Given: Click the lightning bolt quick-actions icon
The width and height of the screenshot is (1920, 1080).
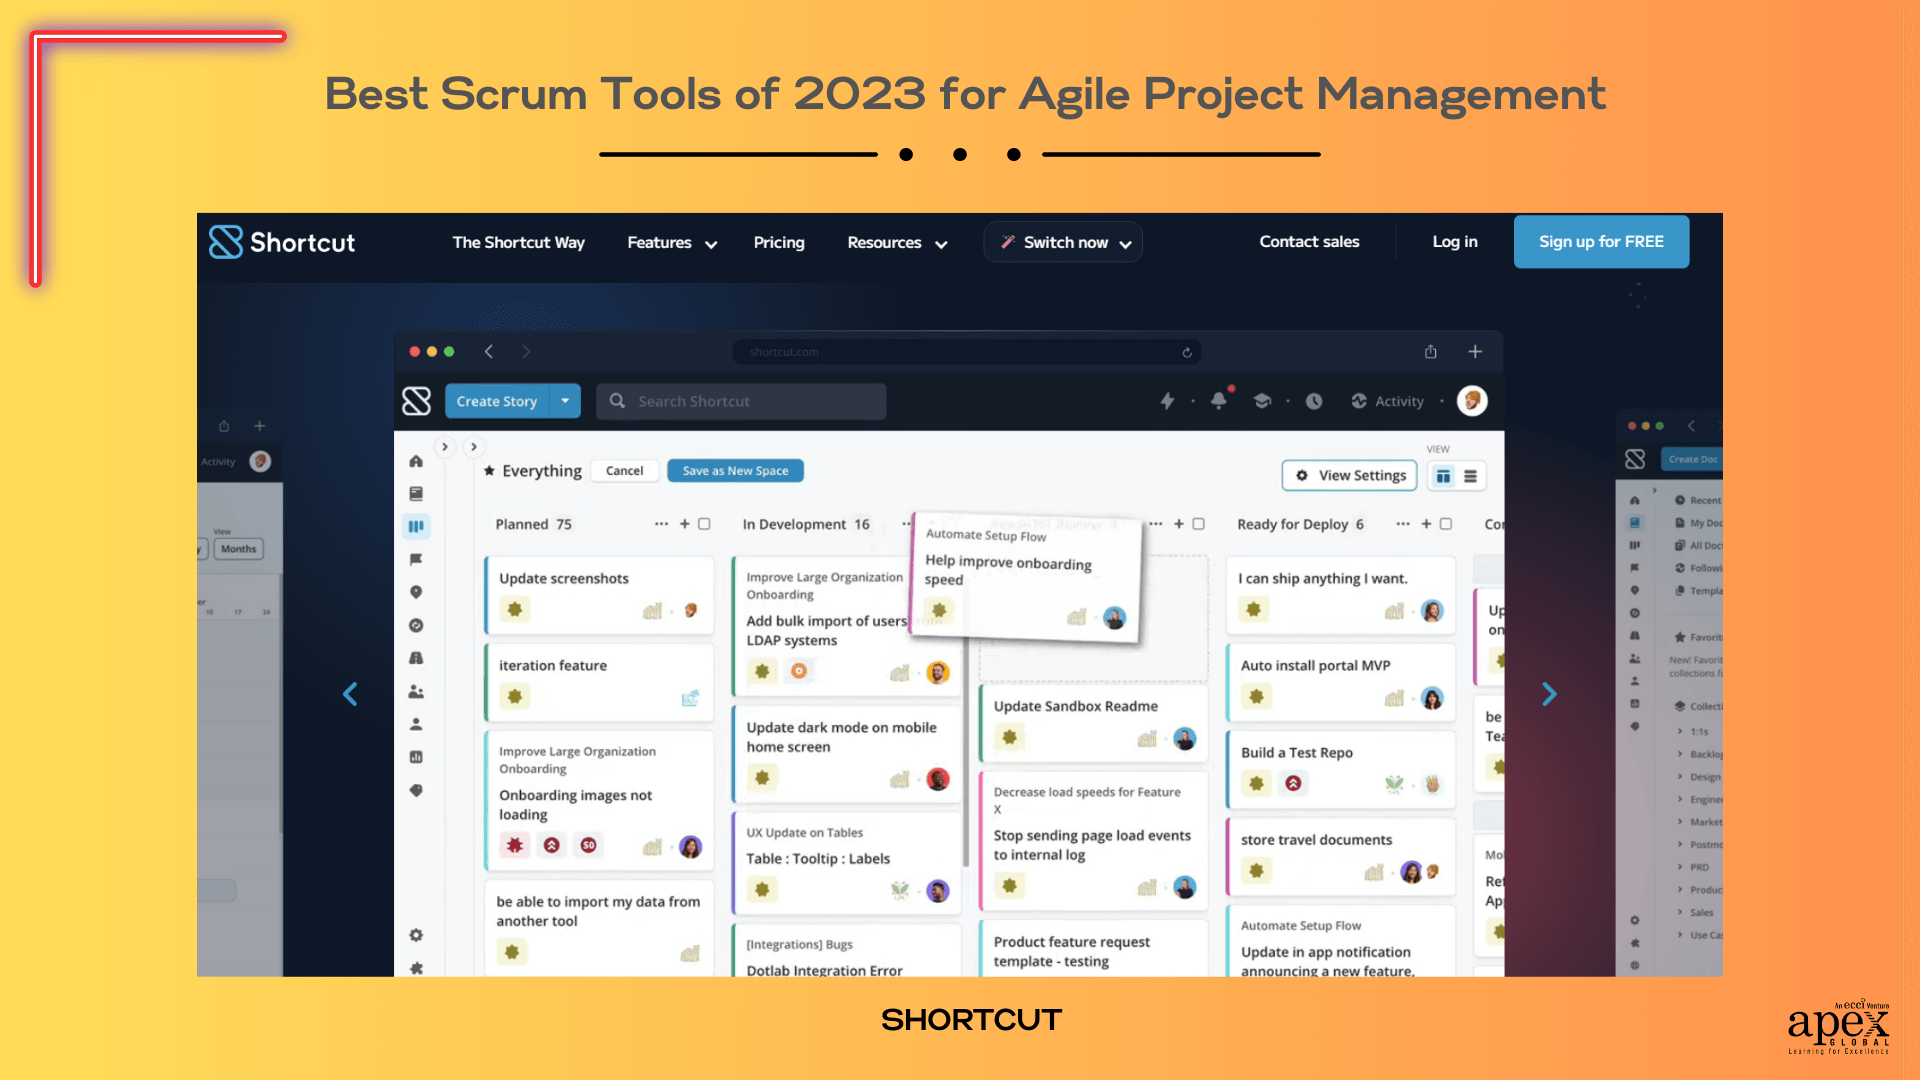Looking at the screenshot, I should (1168, 401).
